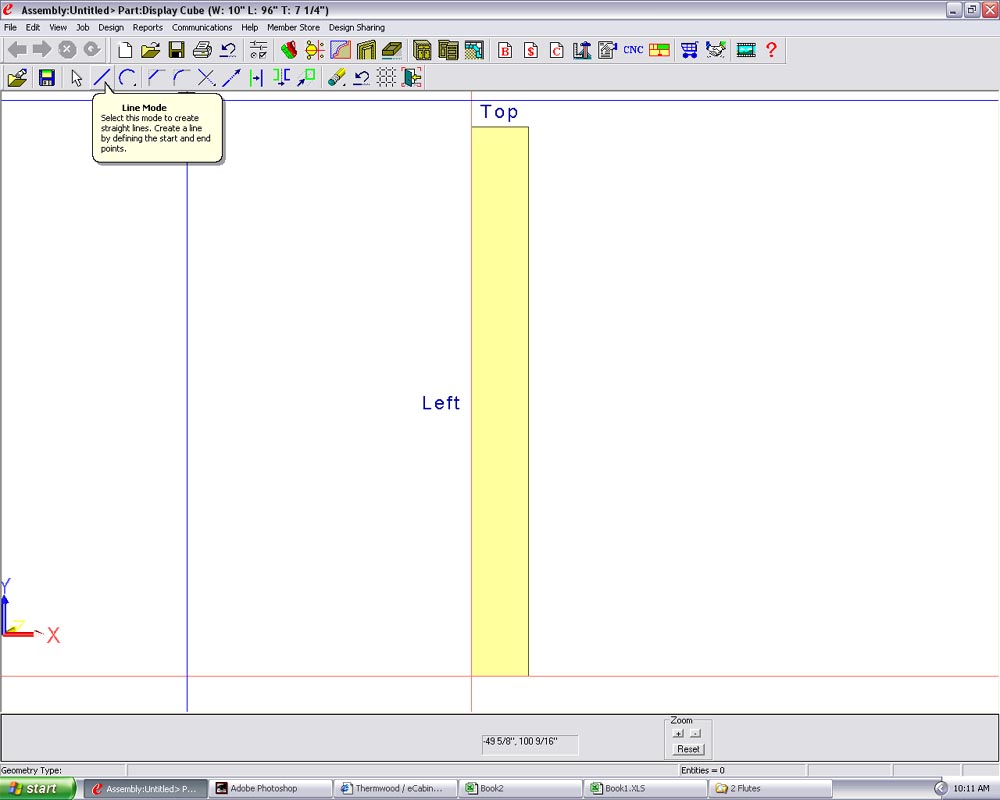Select the eraser tool

point(336,78)
